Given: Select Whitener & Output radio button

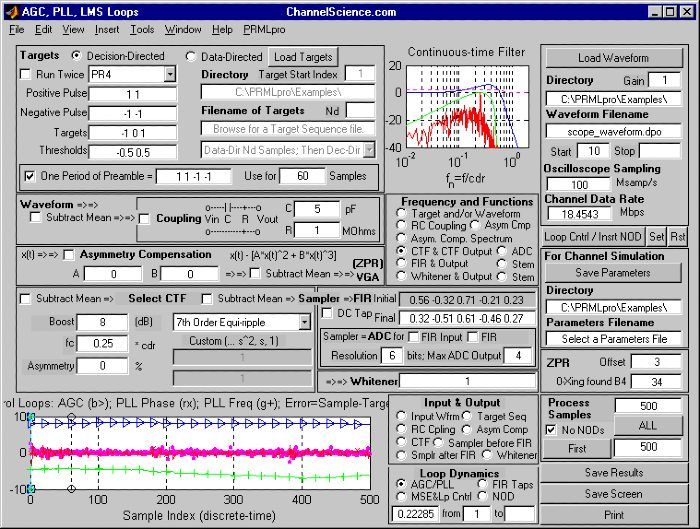Looking at the screenshot, I should click(x=401, y=276).
